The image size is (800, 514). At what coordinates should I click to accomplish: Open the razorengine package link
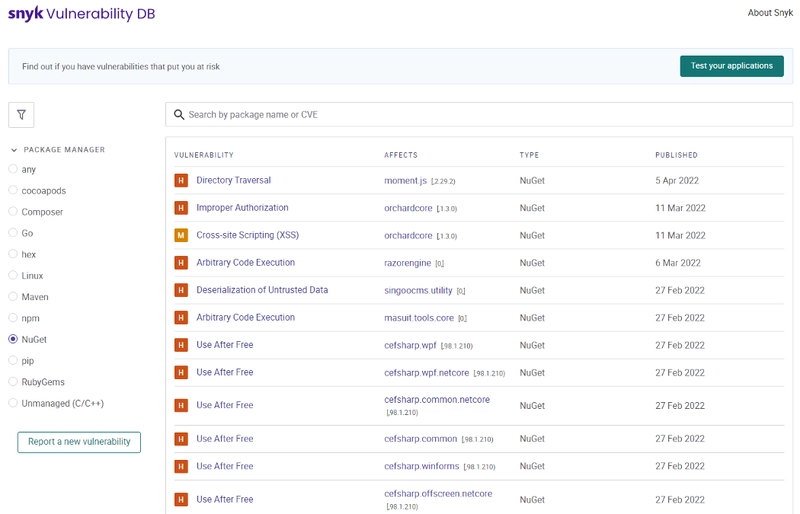[x=408, y=263]
